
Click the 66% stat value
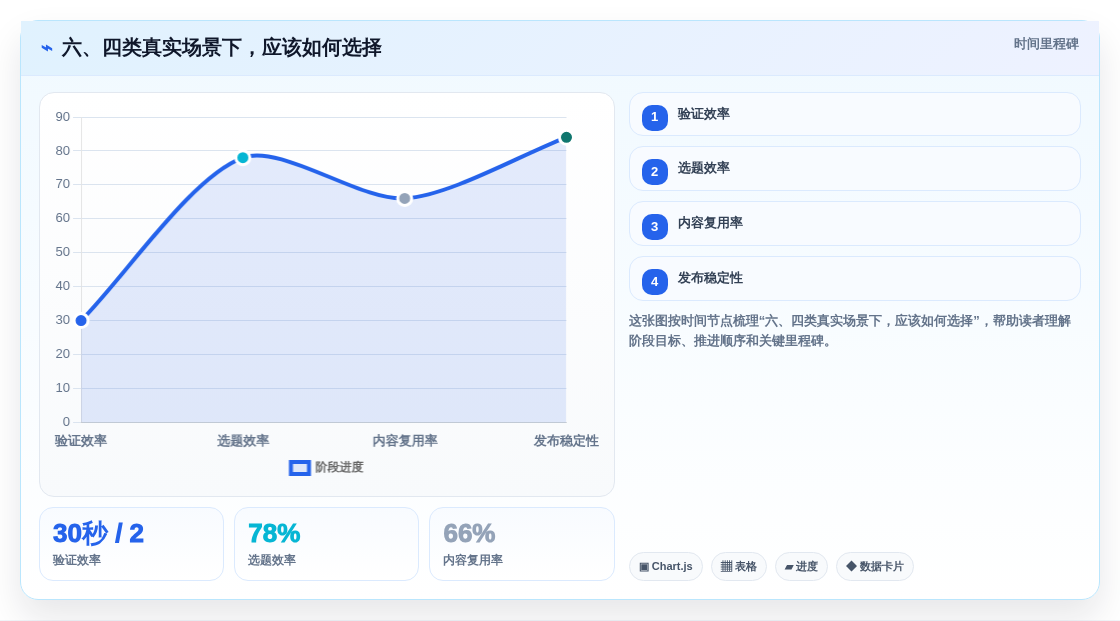469,533
